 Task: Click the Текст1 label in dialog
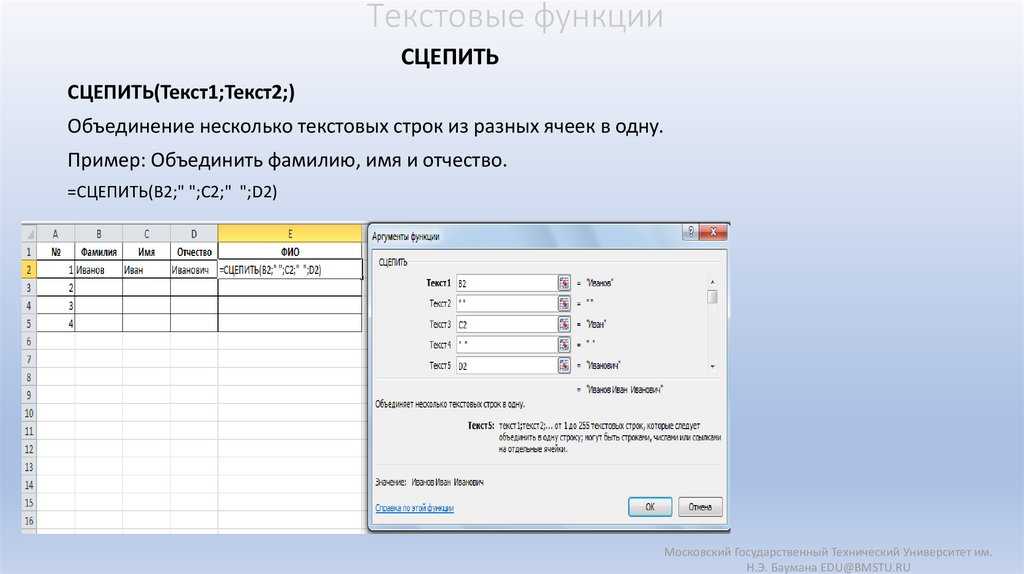438,283
